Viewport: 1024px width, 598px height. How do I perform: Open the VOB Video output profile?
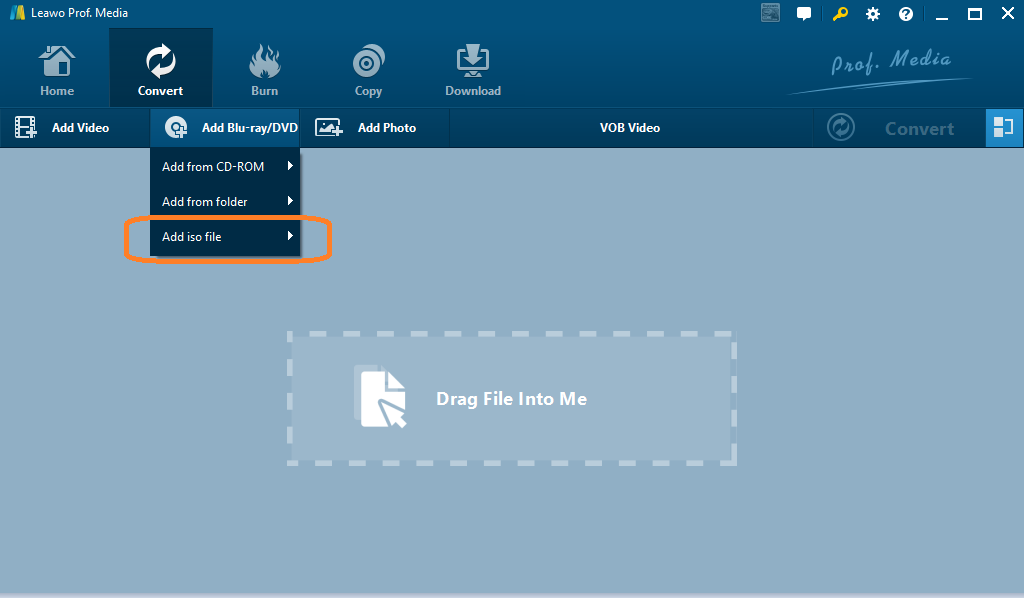(x=630, y=128)
